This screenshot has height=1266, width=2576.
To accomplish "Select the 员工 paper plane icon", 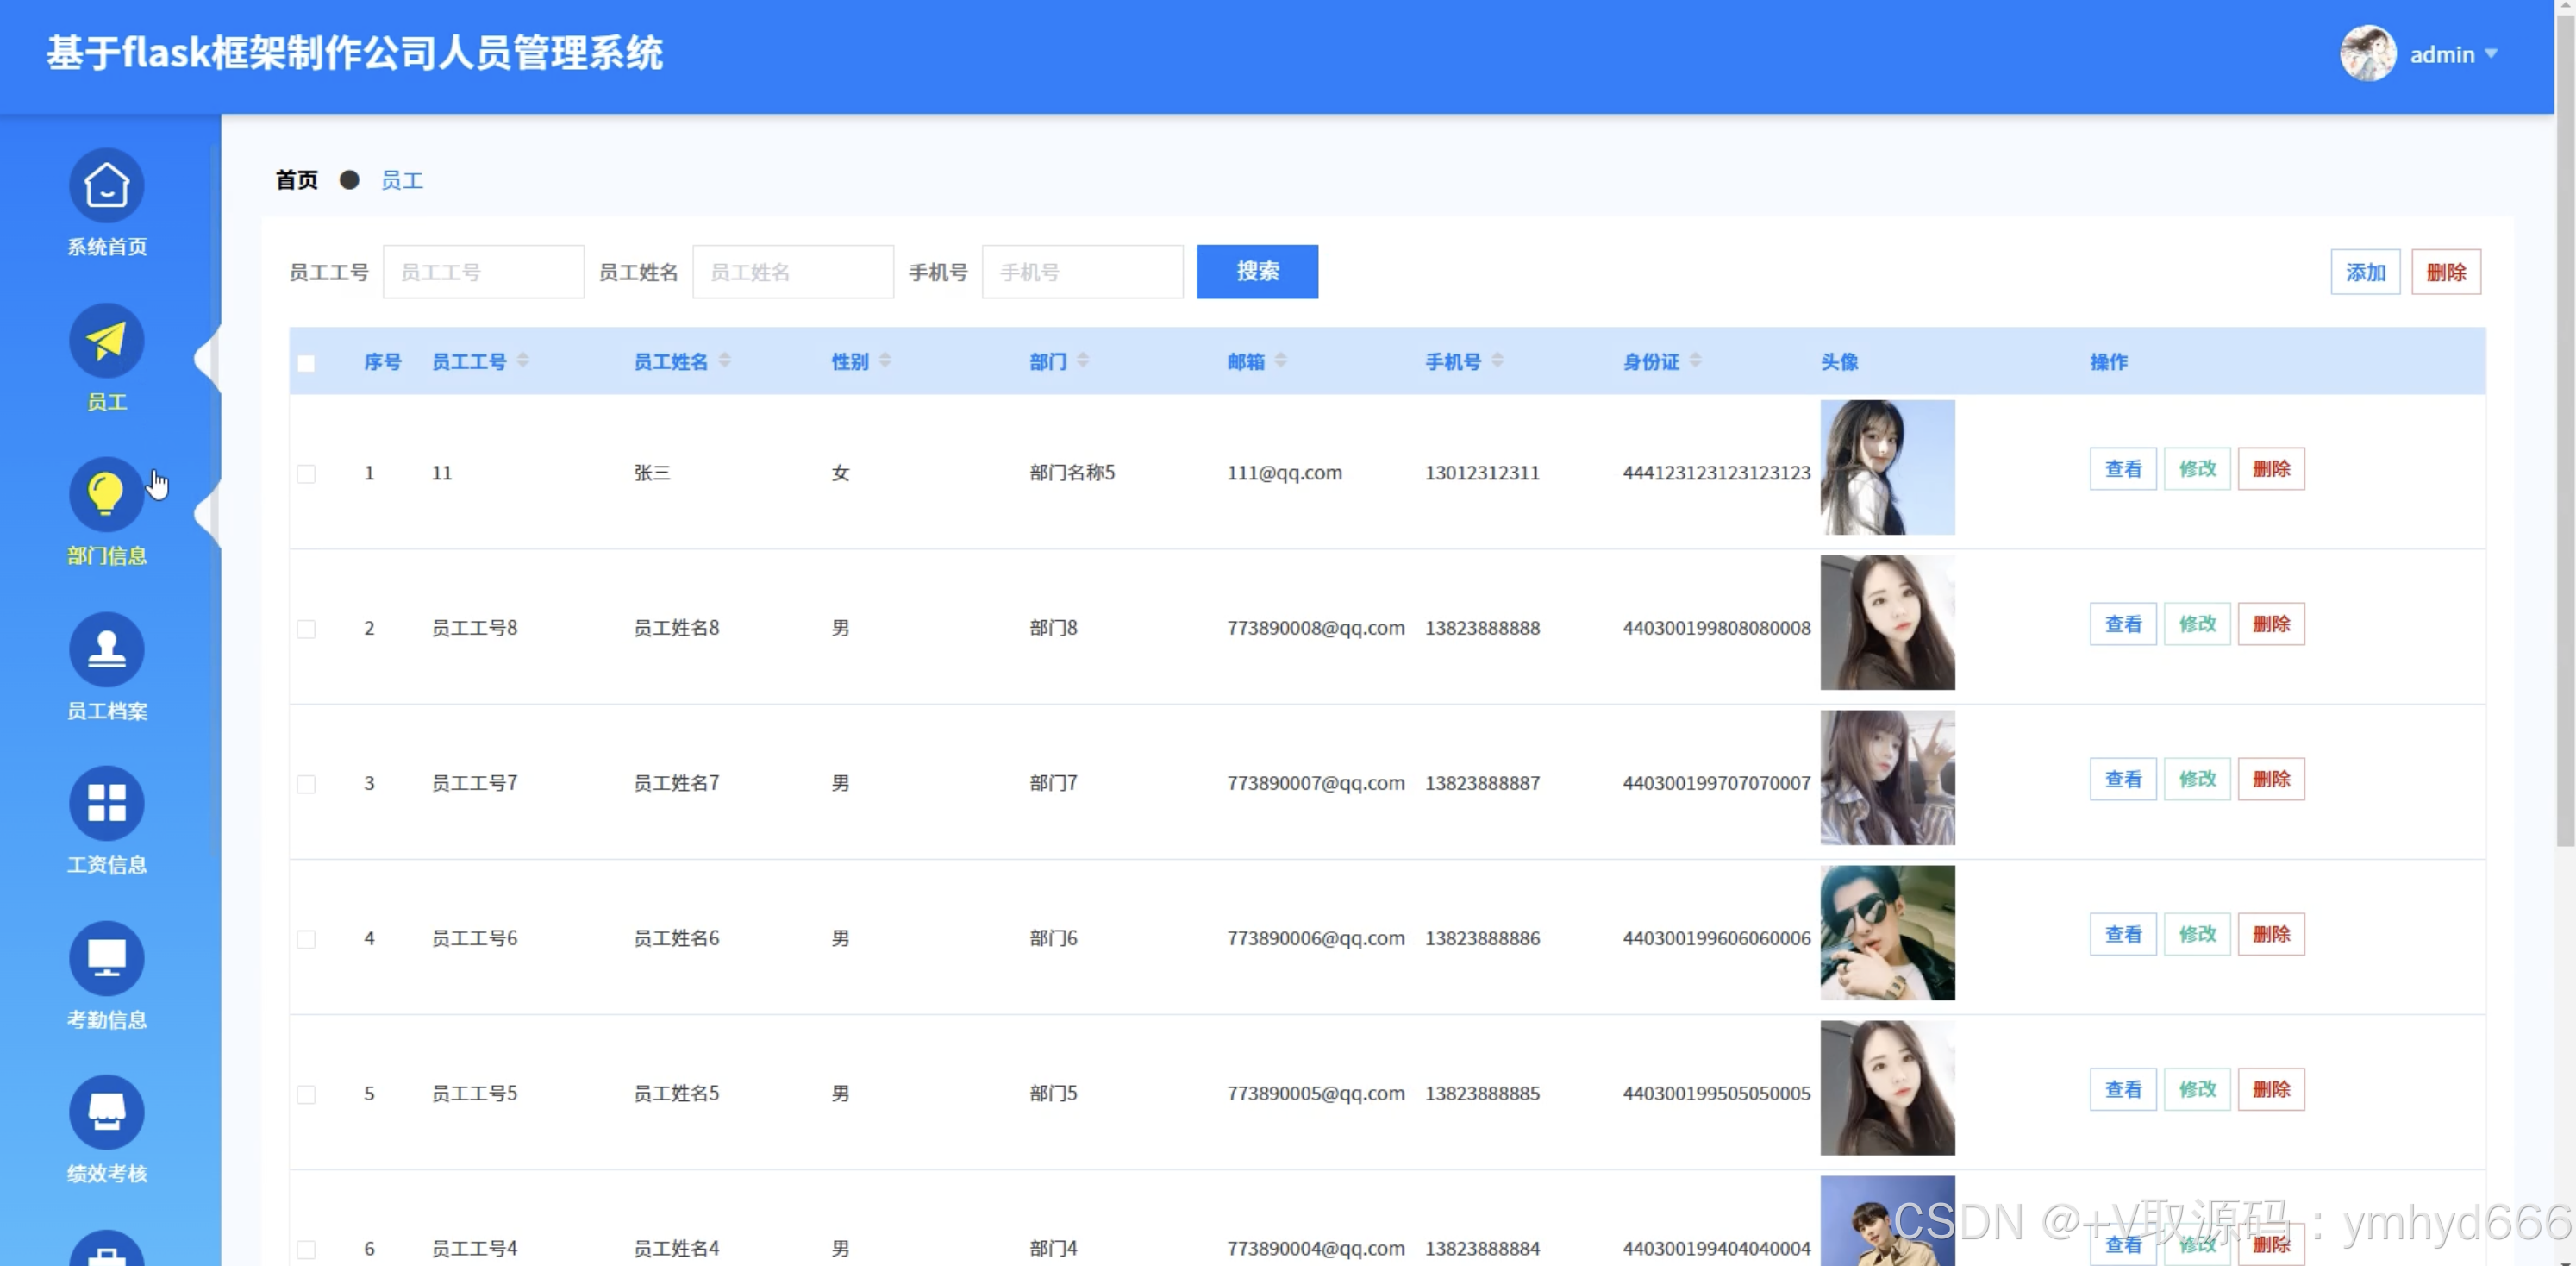I will pyautogui.click(x=106, y=341).
